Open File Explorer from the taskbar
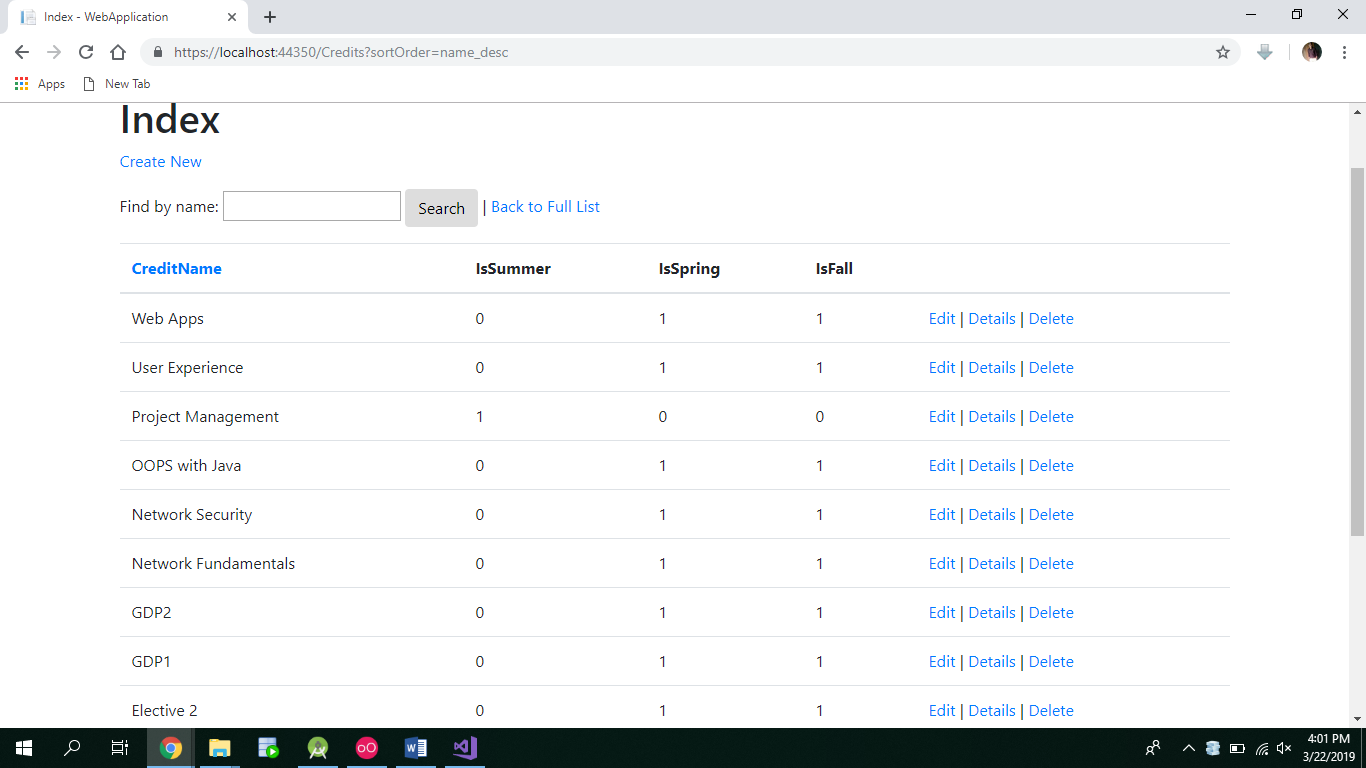The height and width of the screenshot is (768, 1366). 220,748
